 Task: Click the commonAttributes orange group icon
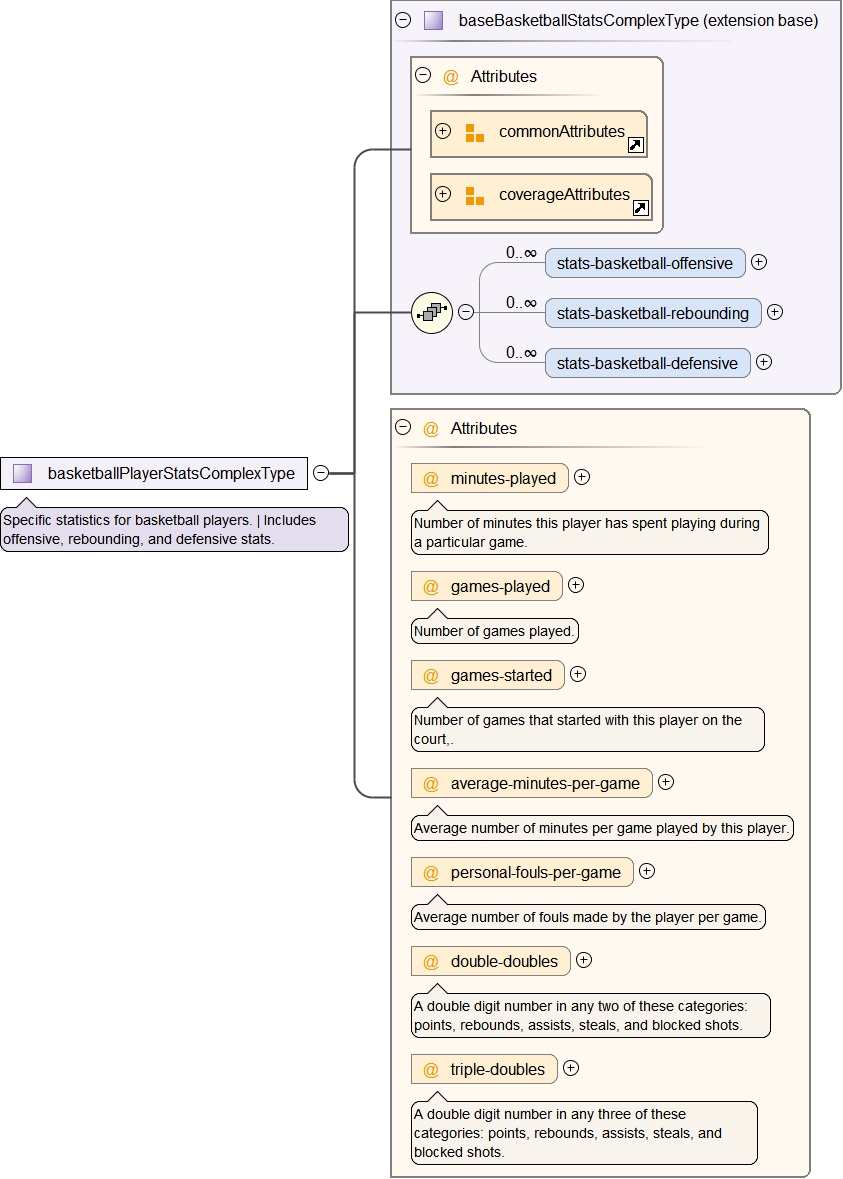coord(474,132)
